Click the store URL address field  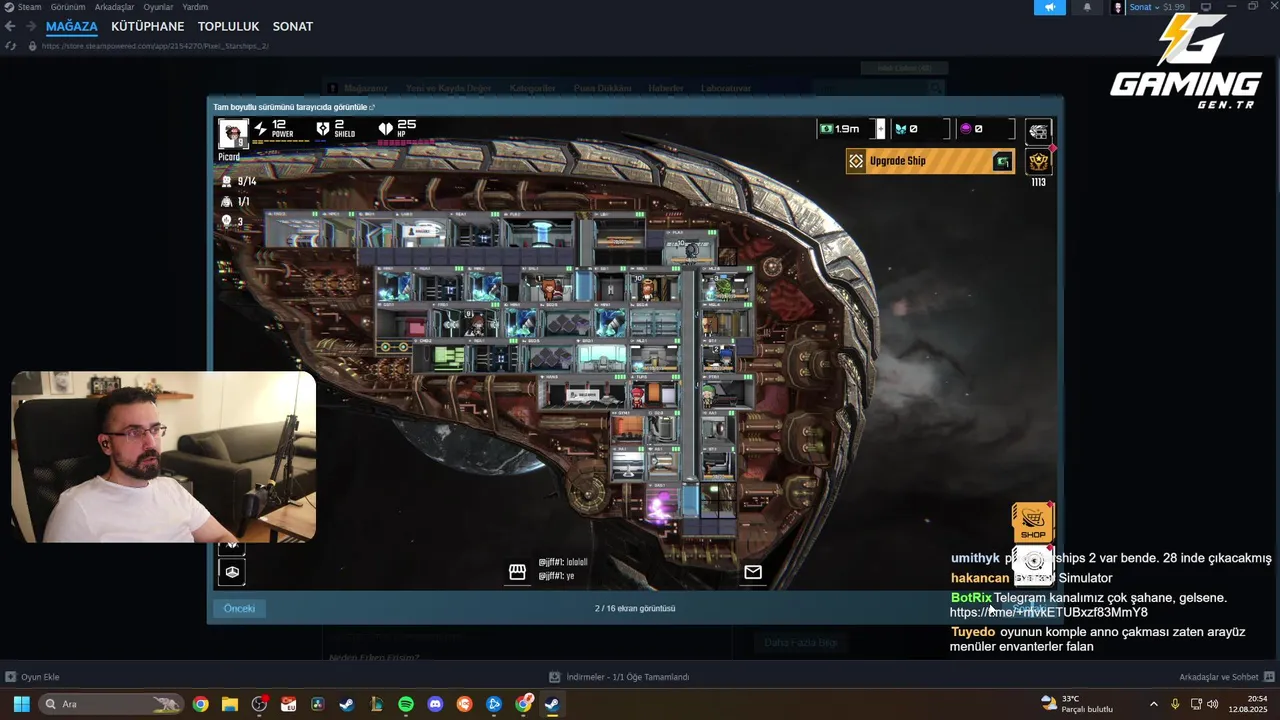(155, 46)
